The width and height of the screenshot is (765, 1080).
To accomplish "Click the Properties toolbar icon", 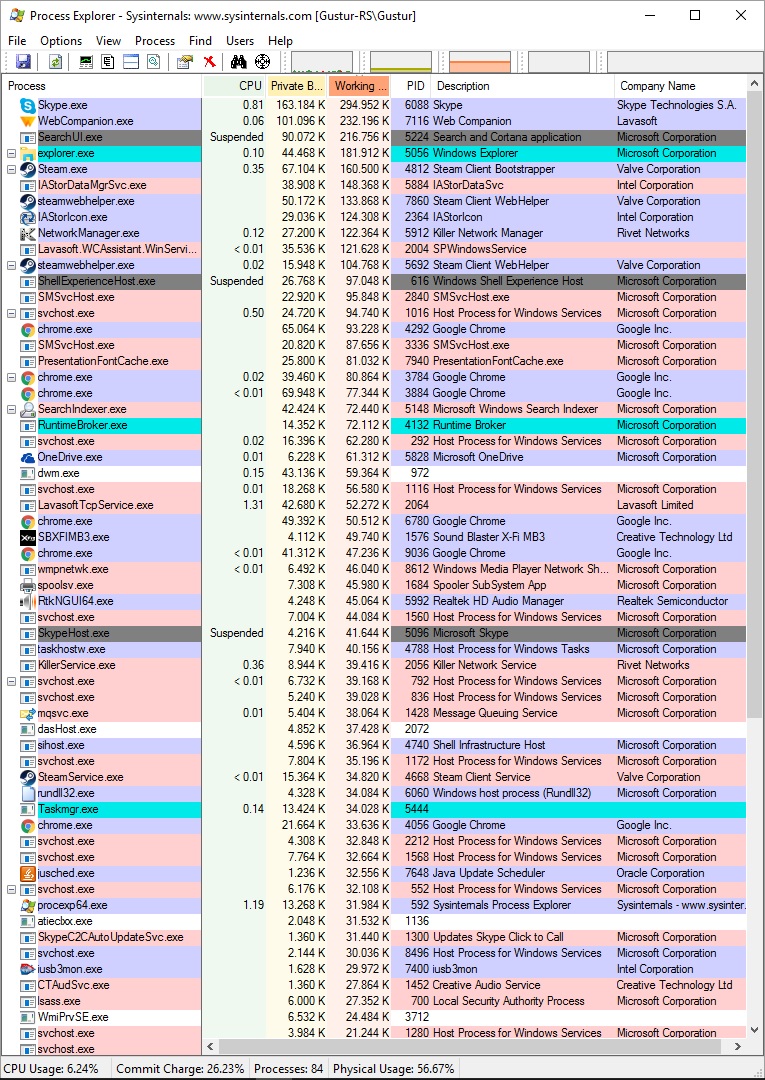I will [184, 62].
